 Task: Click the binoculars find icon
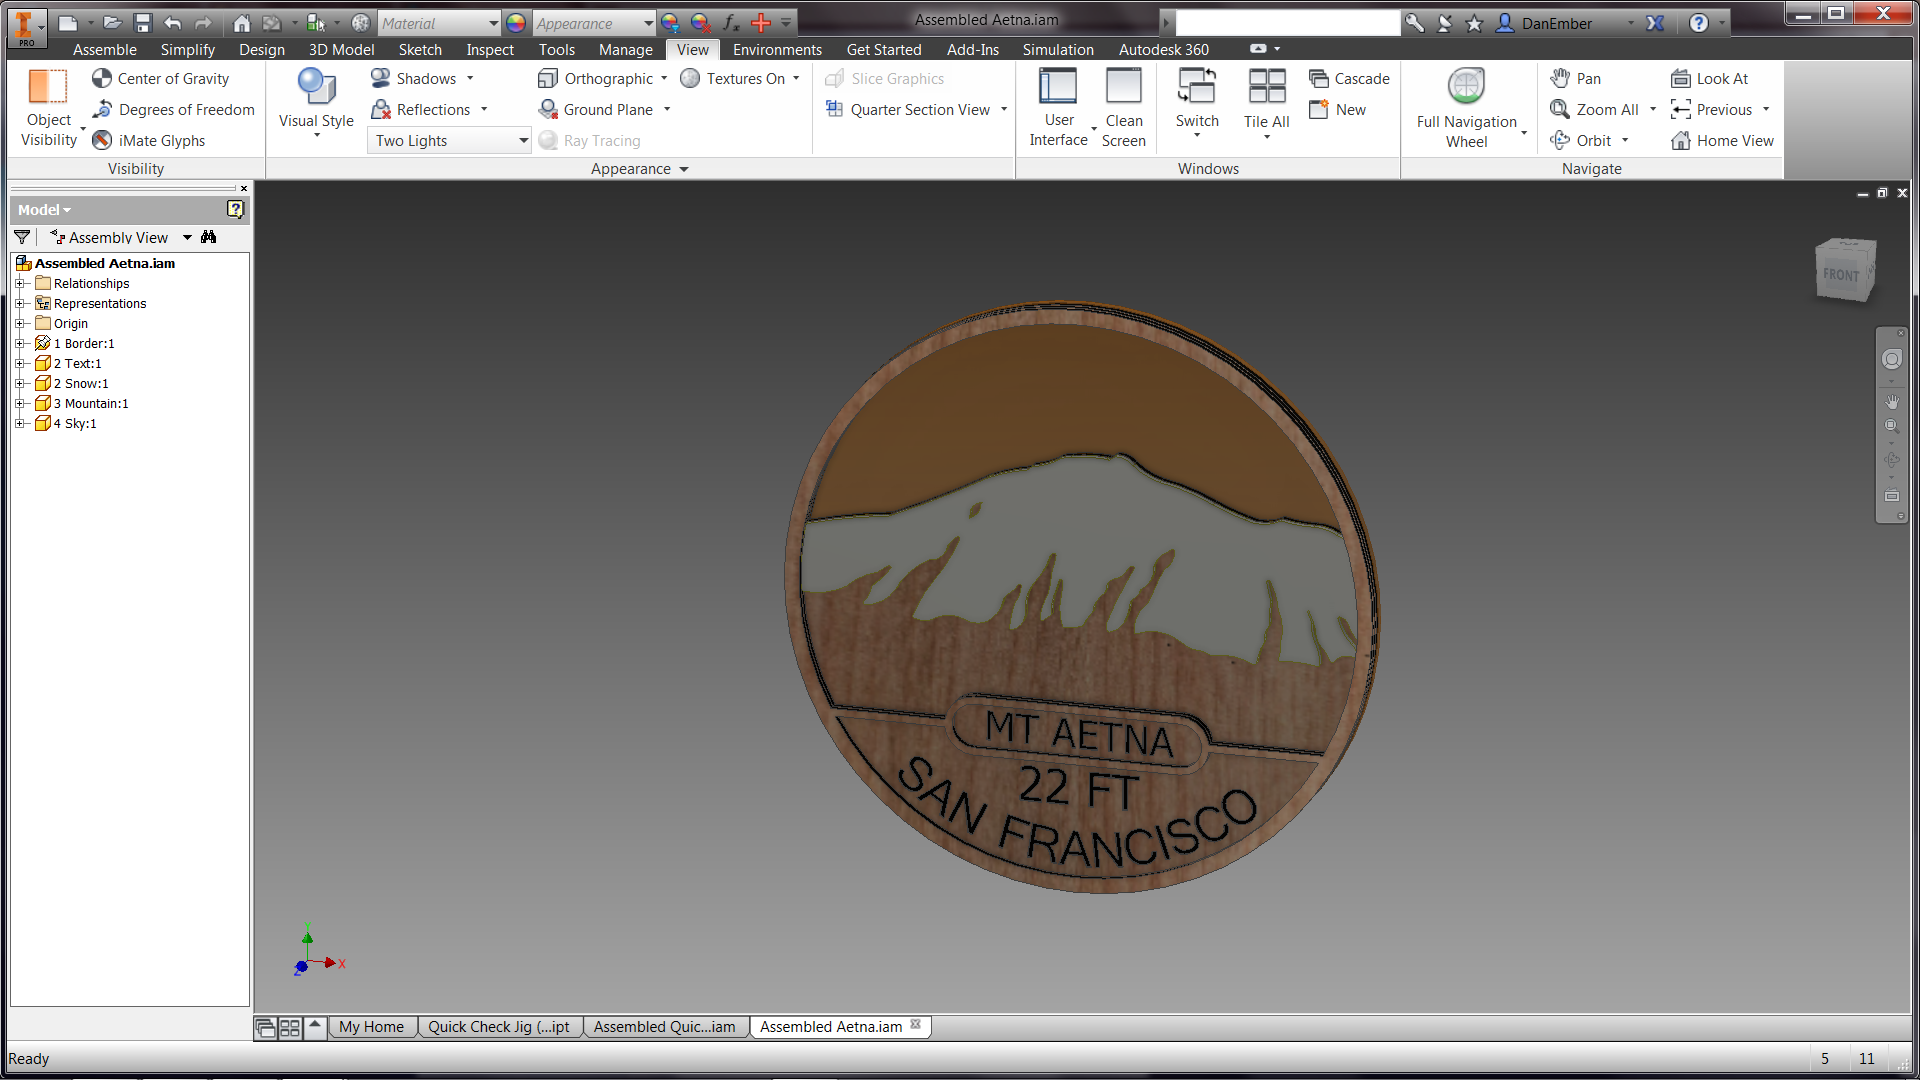tap(208, 237)
